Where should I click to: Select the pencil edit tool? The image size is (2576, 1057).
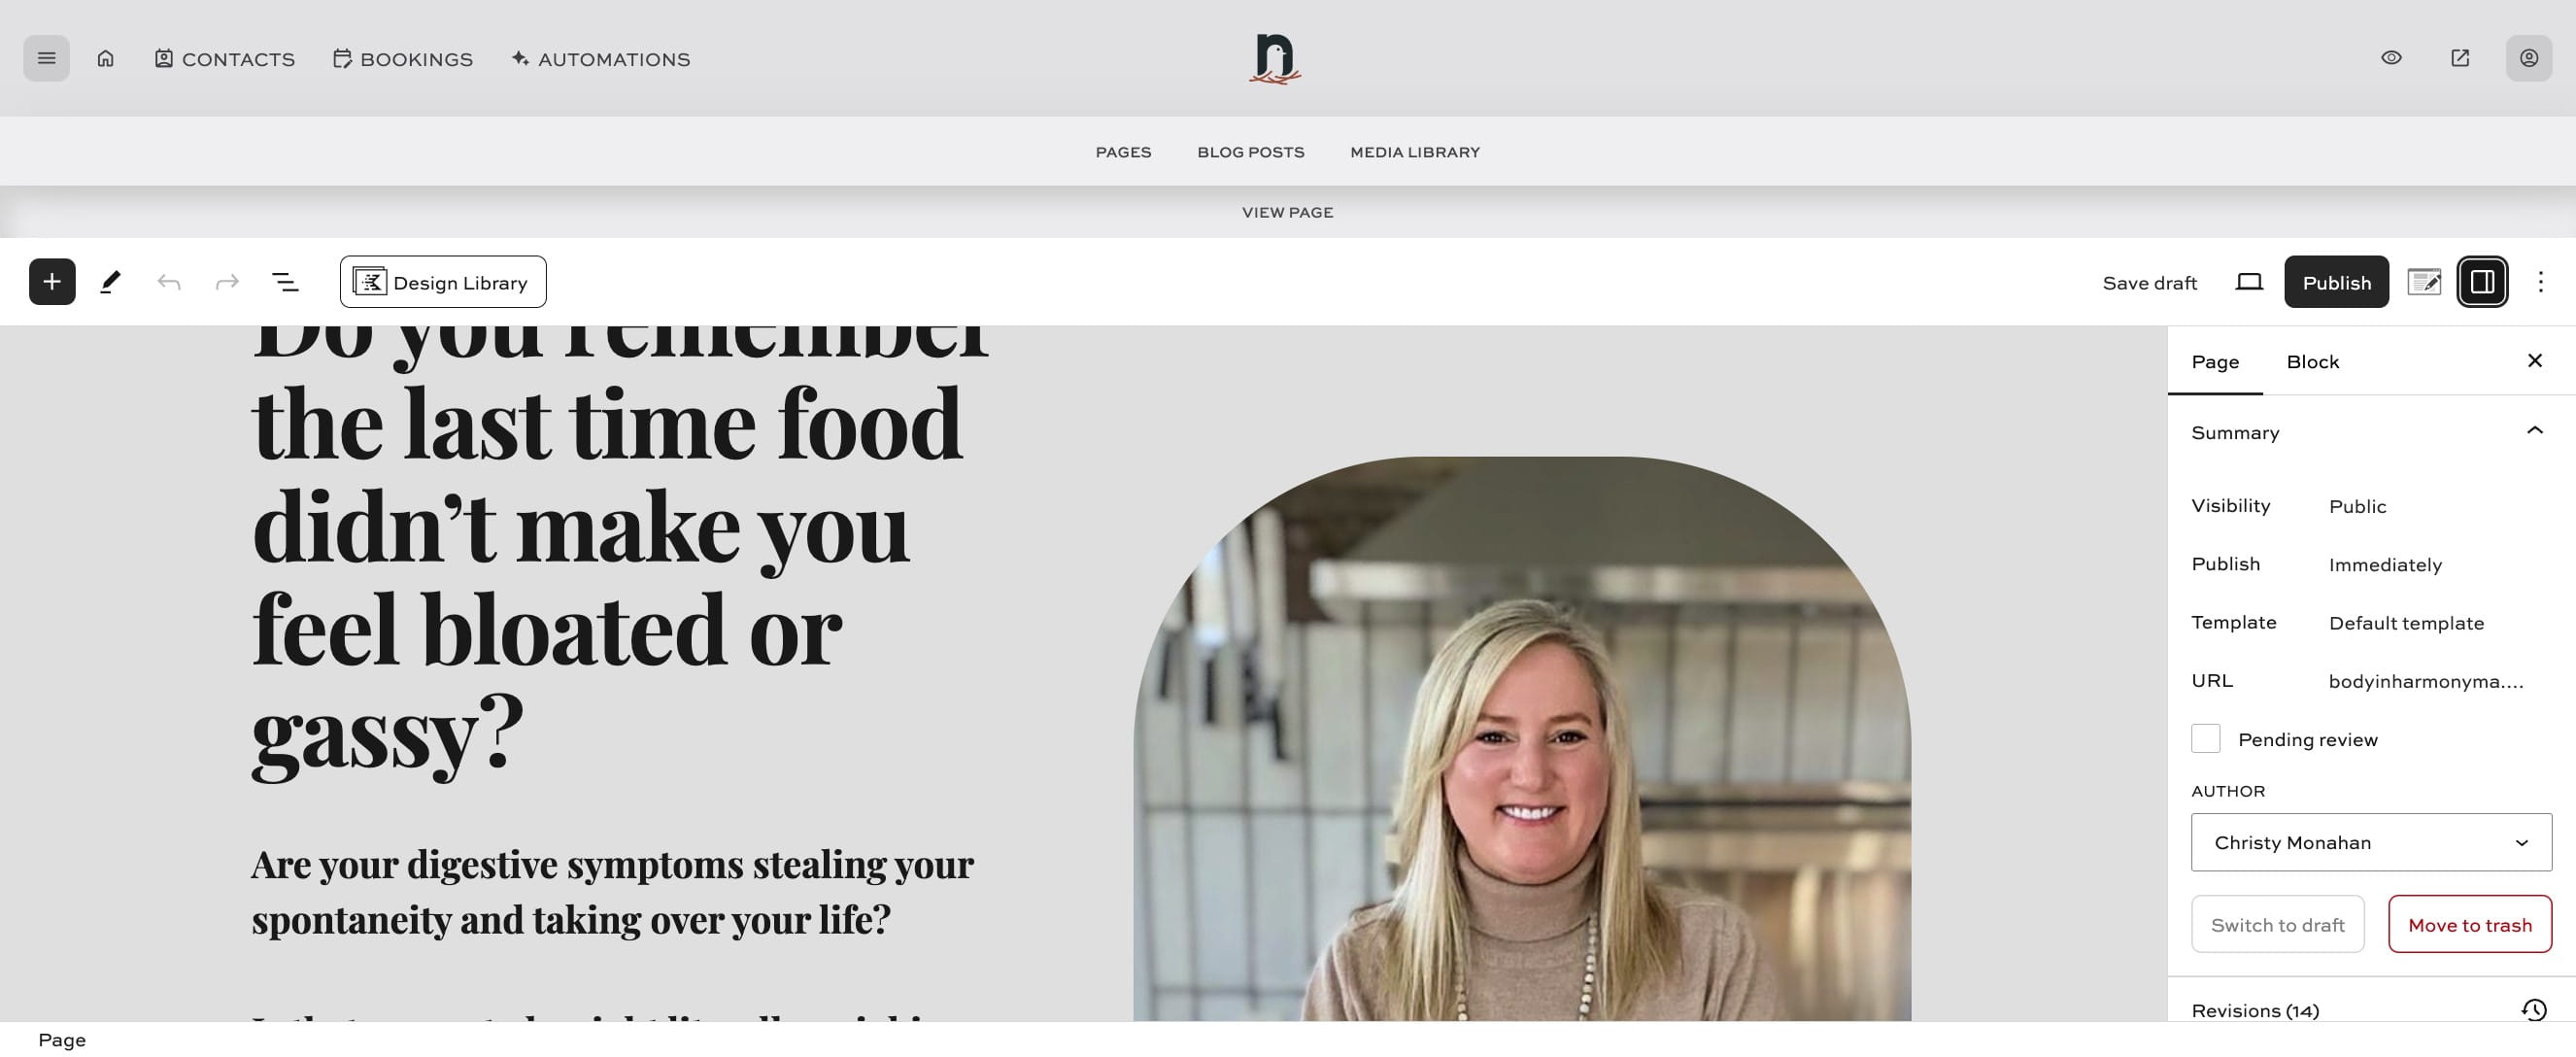click(x=110, y=282)
